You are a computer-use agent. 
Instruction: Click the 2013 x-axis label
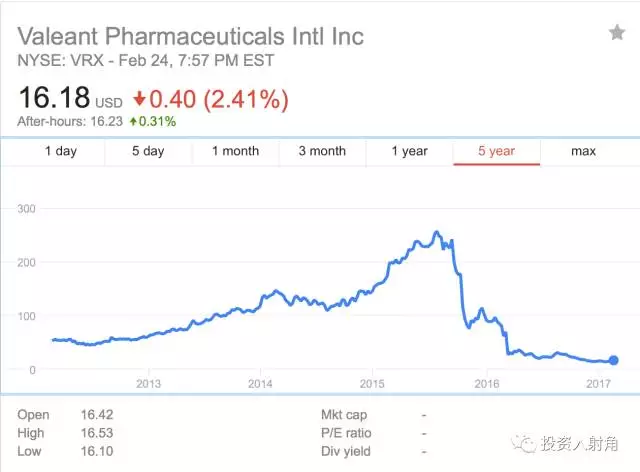coord(148,385)
